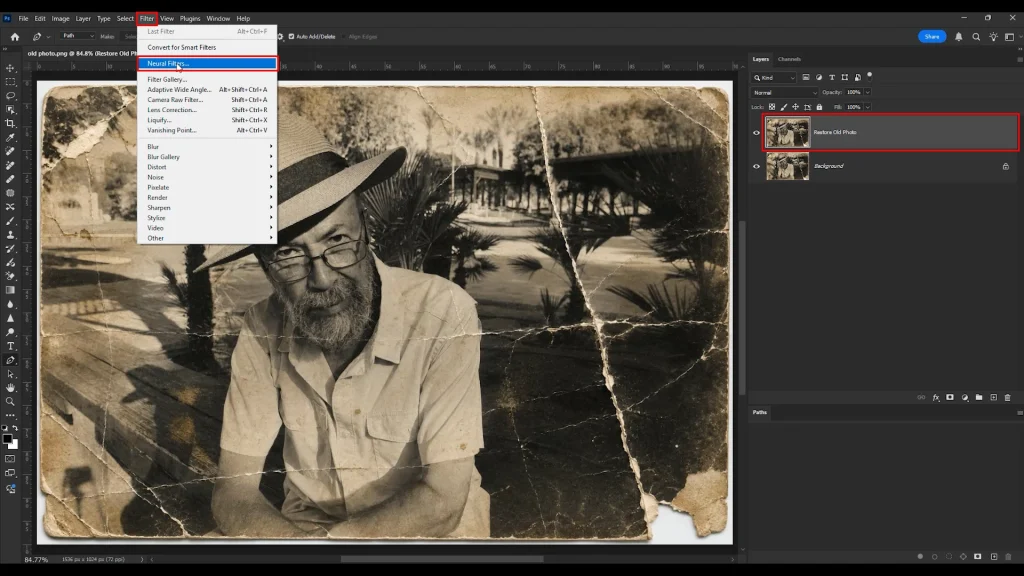Click the Home icon
The height and width of the screenshot is (576, 1024).
click(15, 37)
